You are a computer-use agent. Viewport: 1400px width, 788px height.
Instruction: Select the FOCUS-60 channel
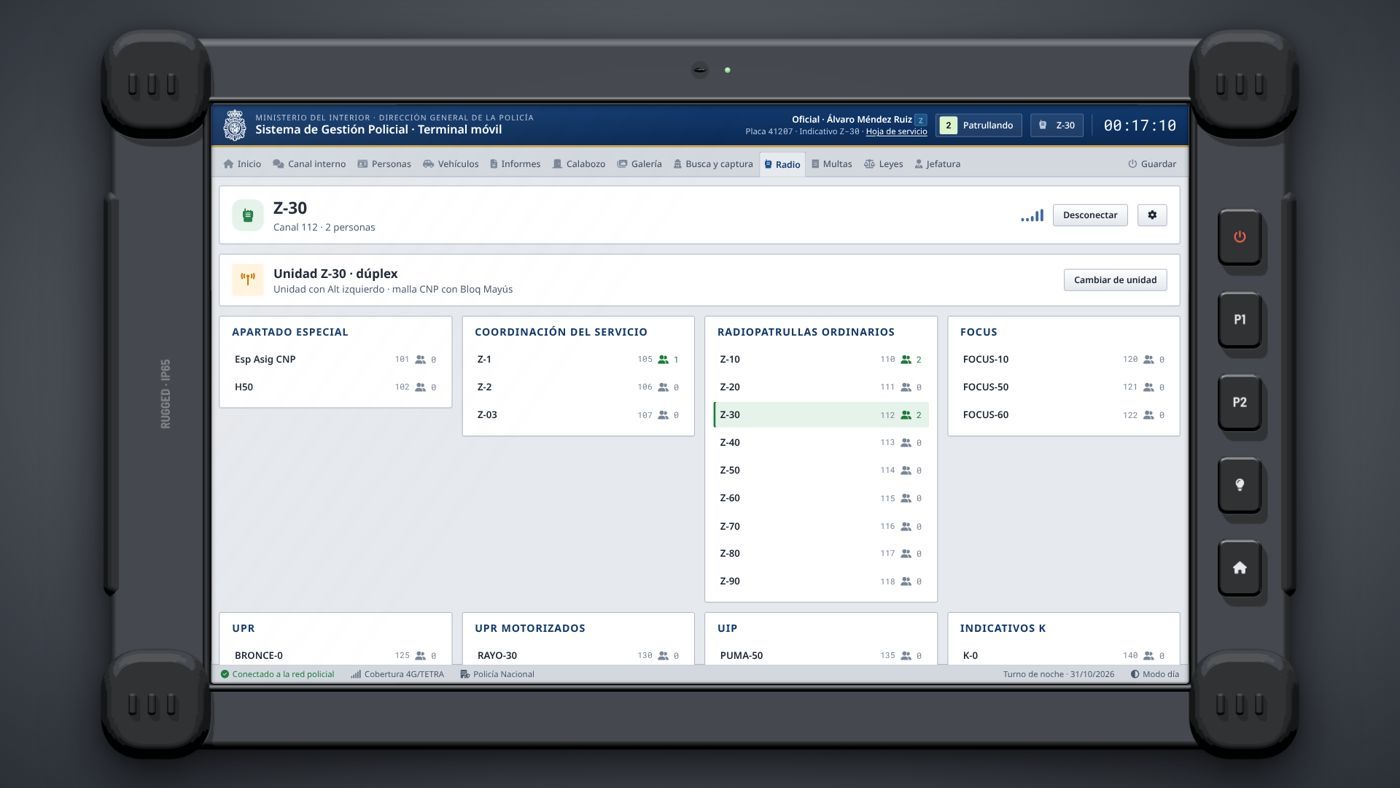coord(1064,415)
